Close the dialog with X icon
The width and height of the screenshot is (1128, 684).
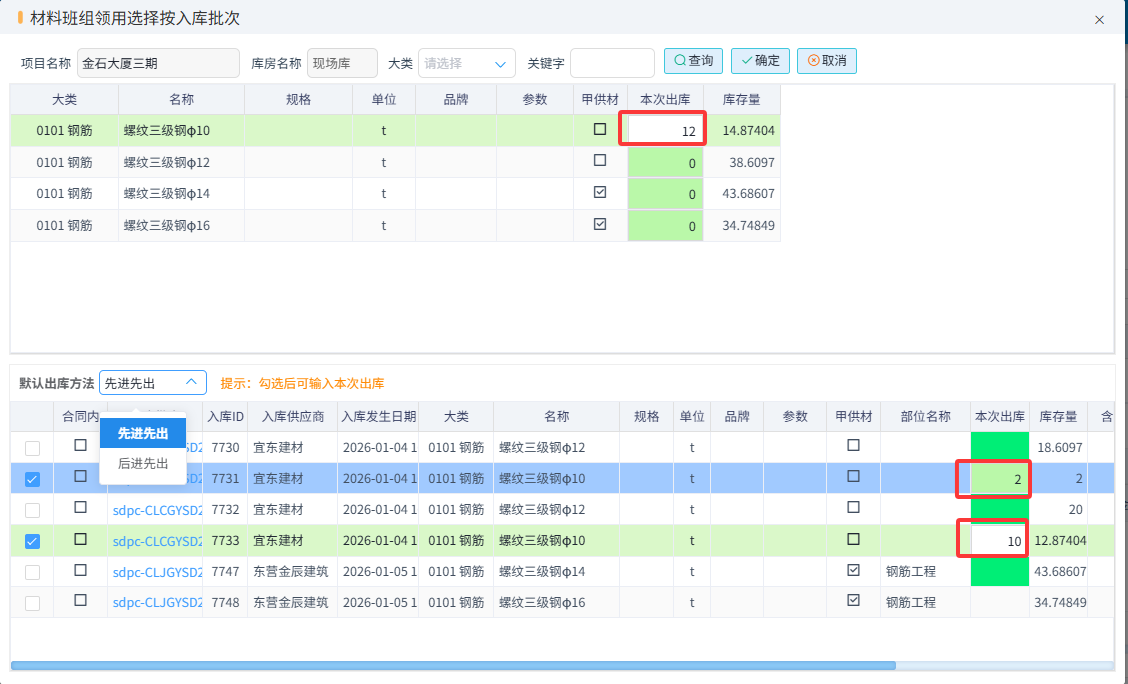coord(1099,20)
